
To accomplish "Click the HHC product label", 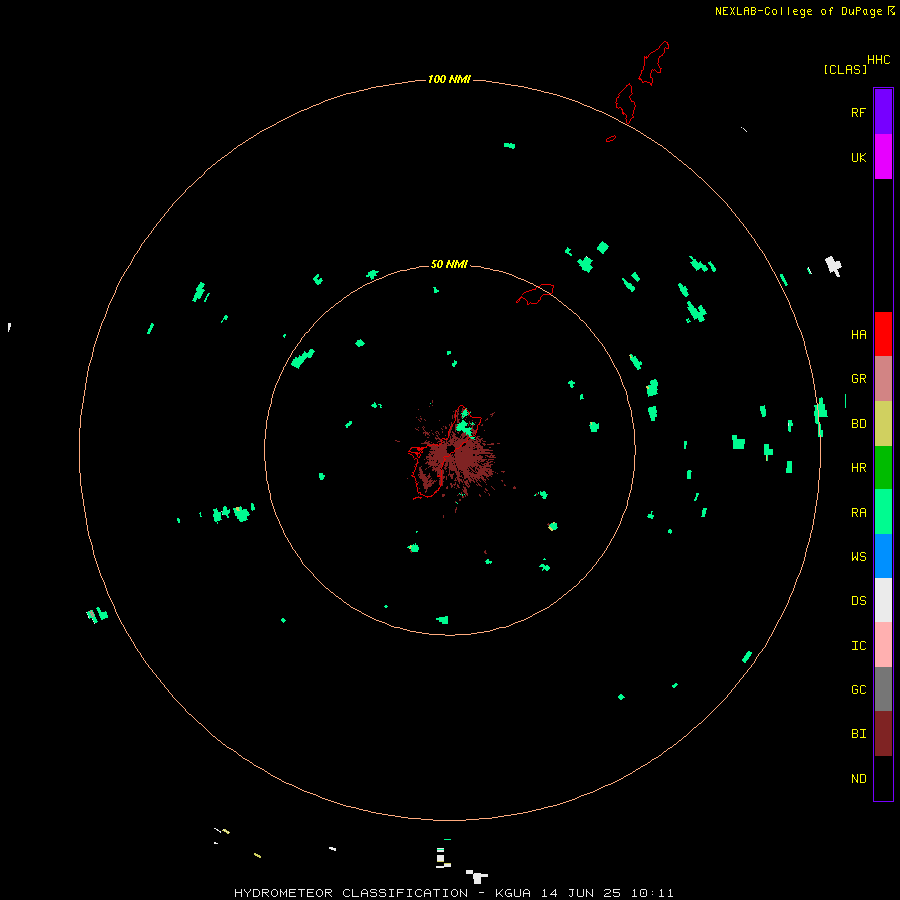I will point(878,59).
